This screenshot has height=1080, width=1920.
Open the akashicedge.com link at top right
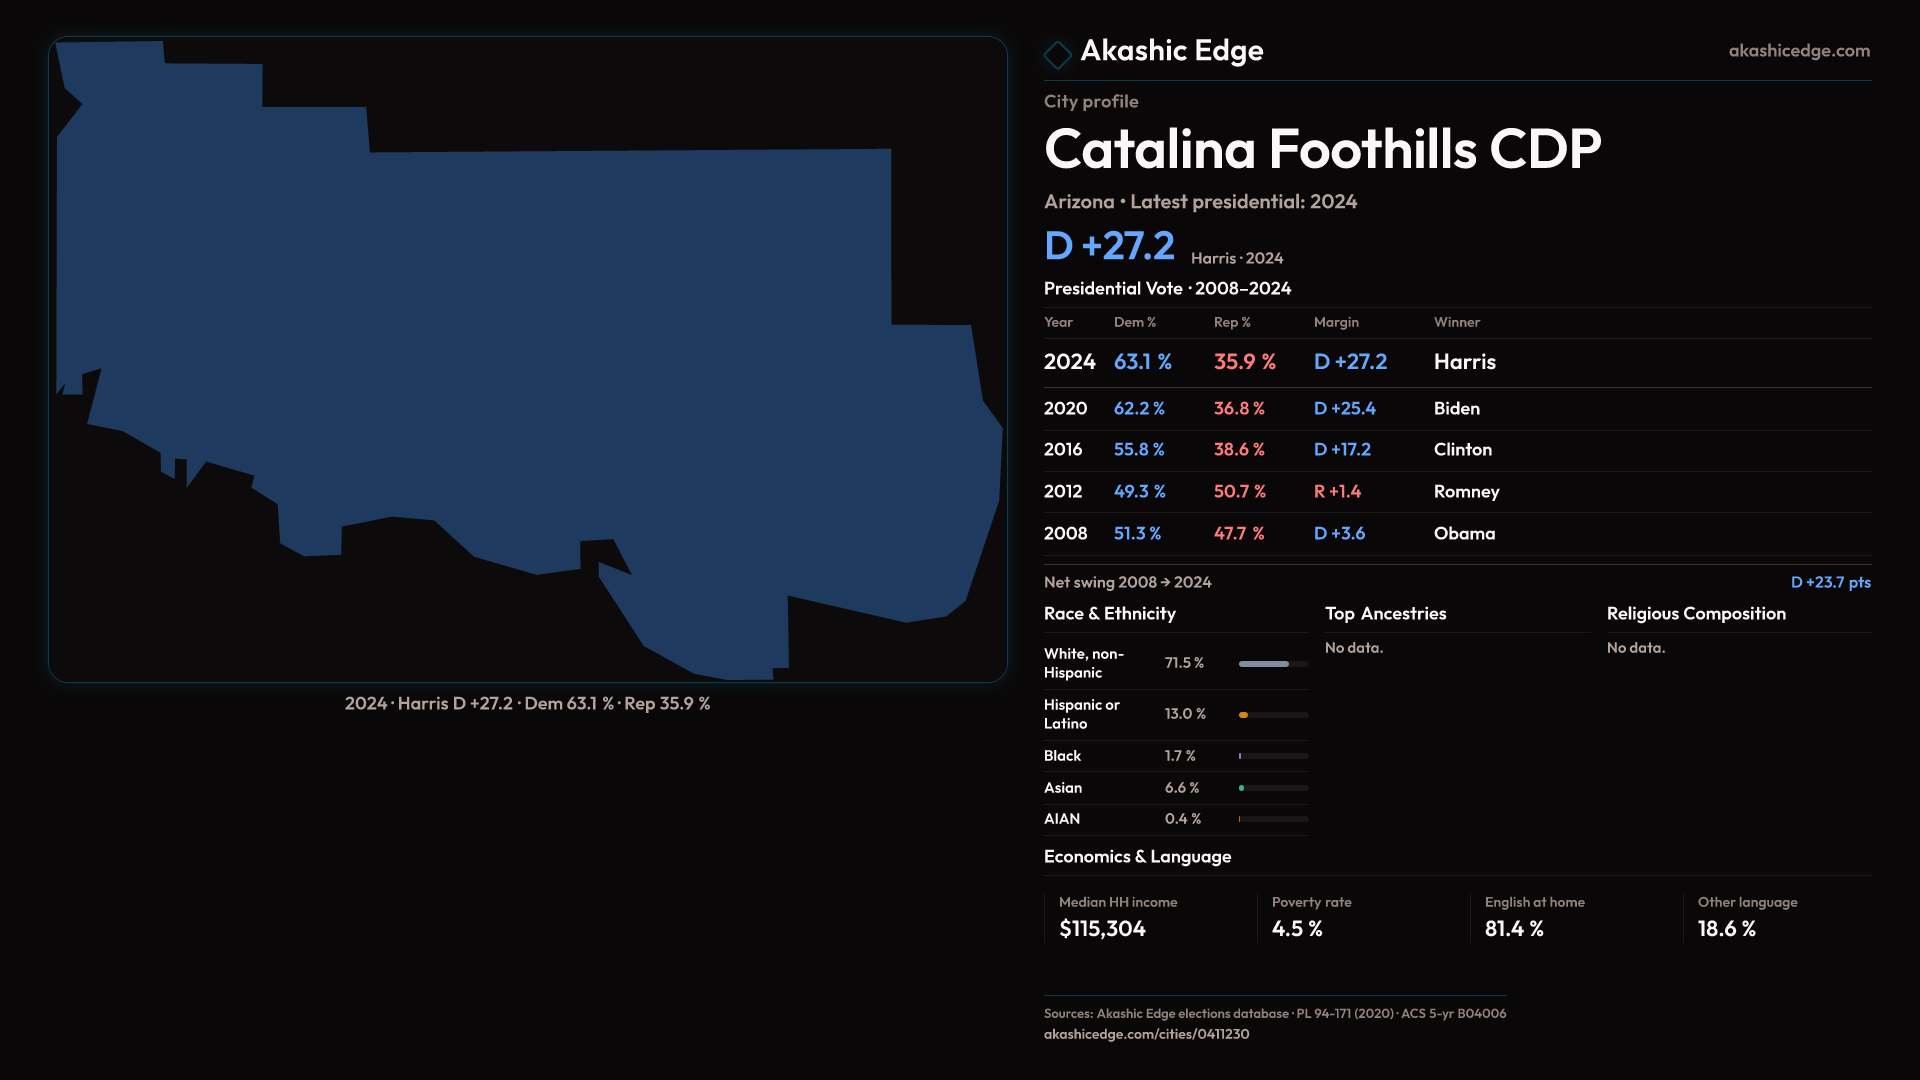(1798, 51)
